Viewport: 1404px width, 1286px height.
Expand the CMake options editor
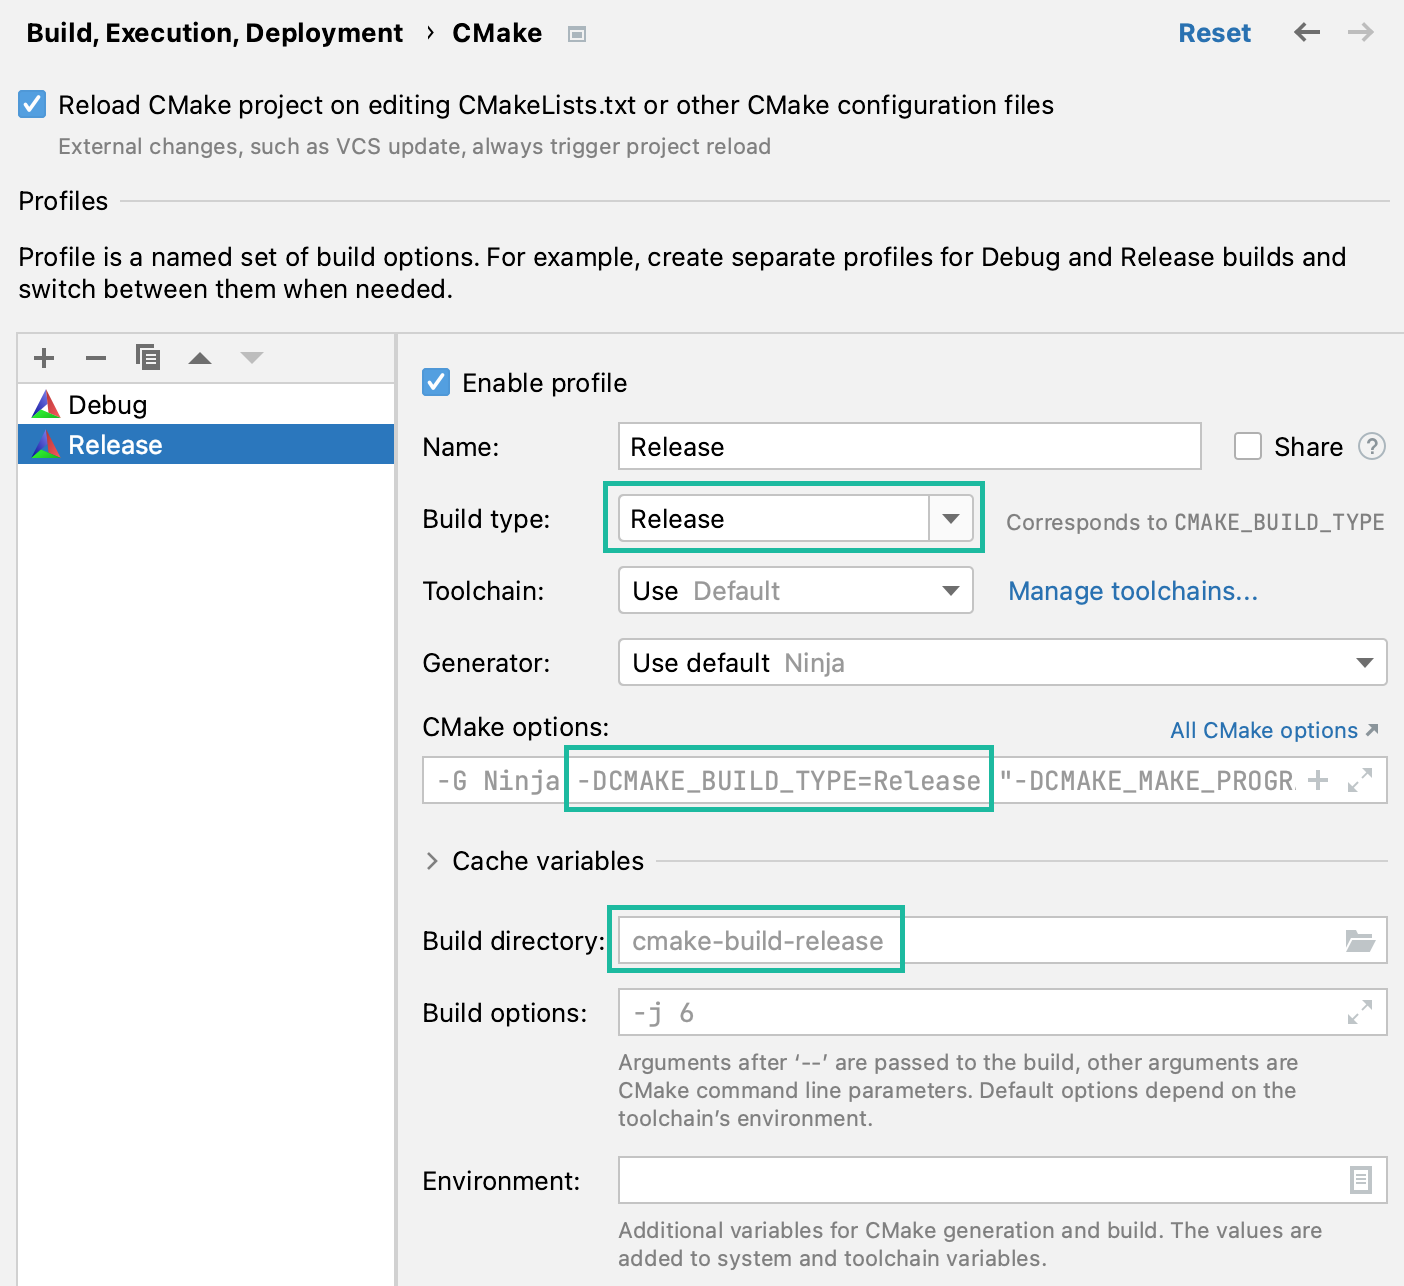(x=1360, y=781)
